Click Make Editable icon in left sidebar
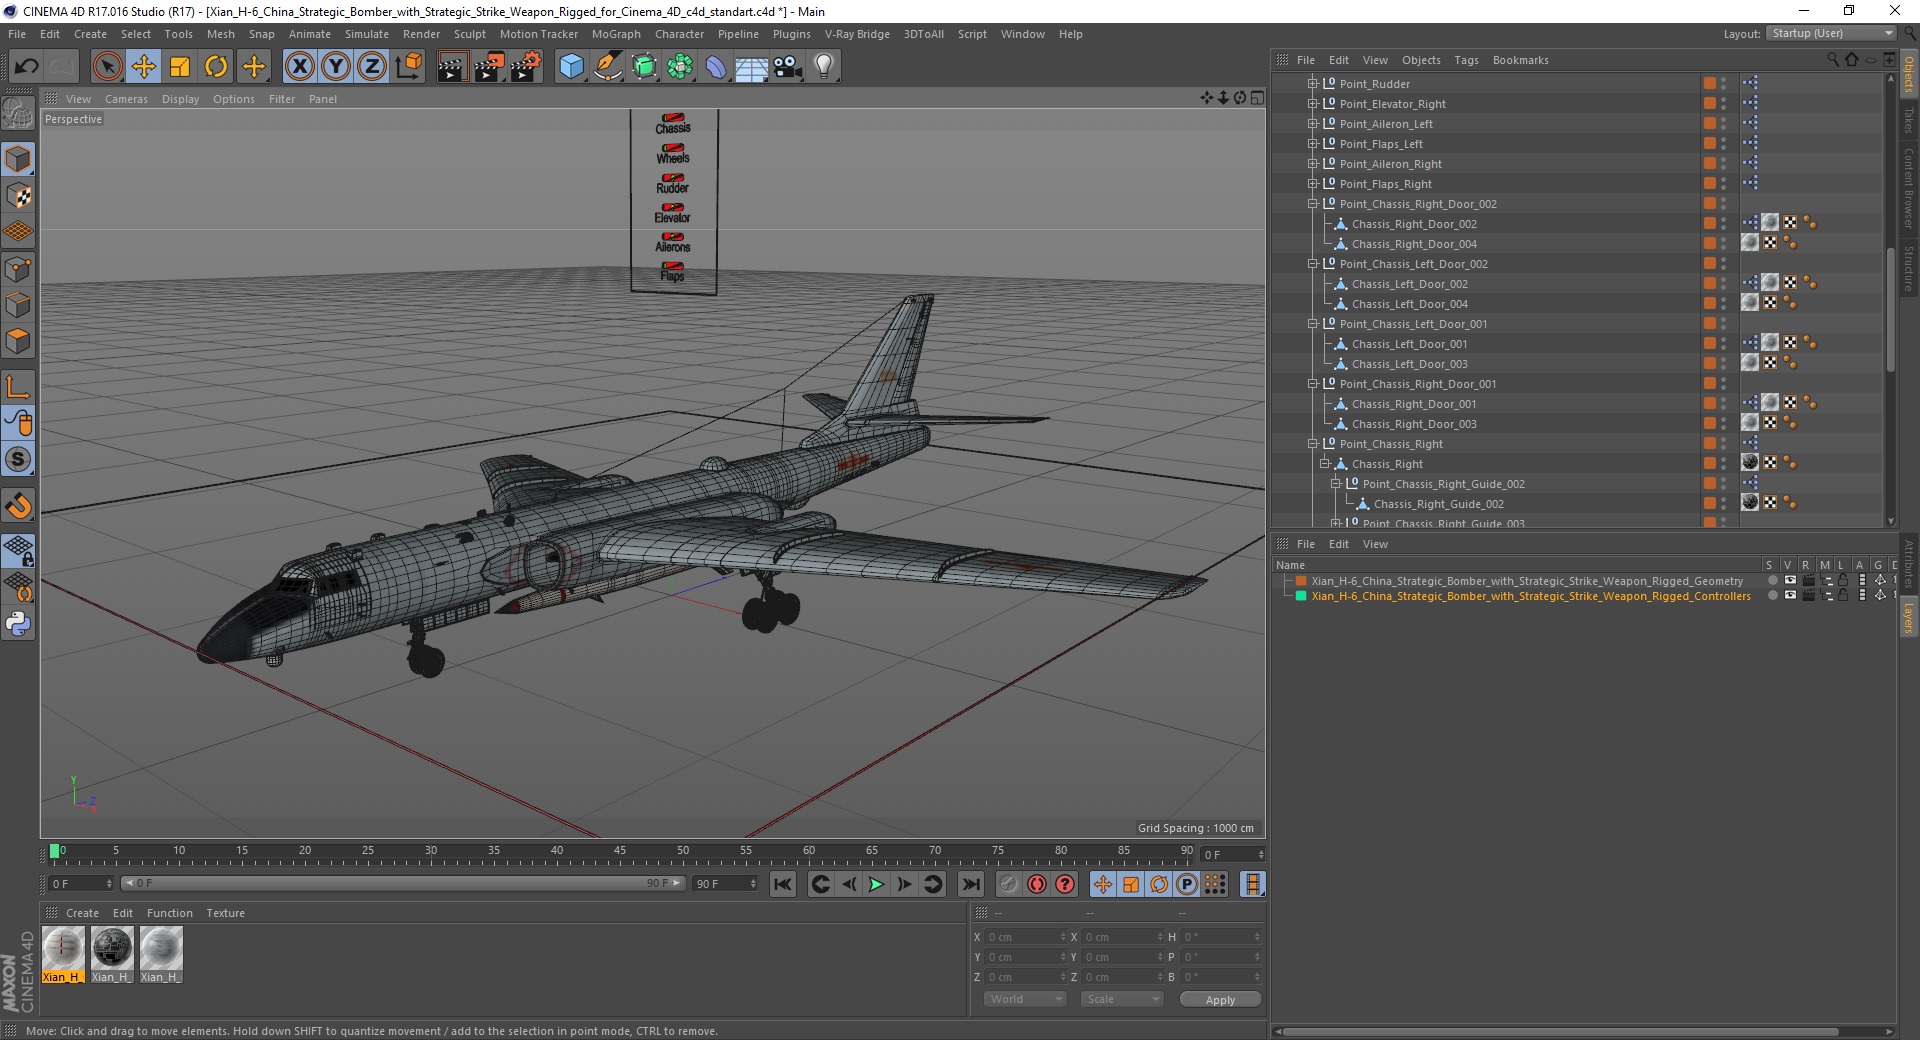1920x1040 pixels. click(x=18, y=113)
